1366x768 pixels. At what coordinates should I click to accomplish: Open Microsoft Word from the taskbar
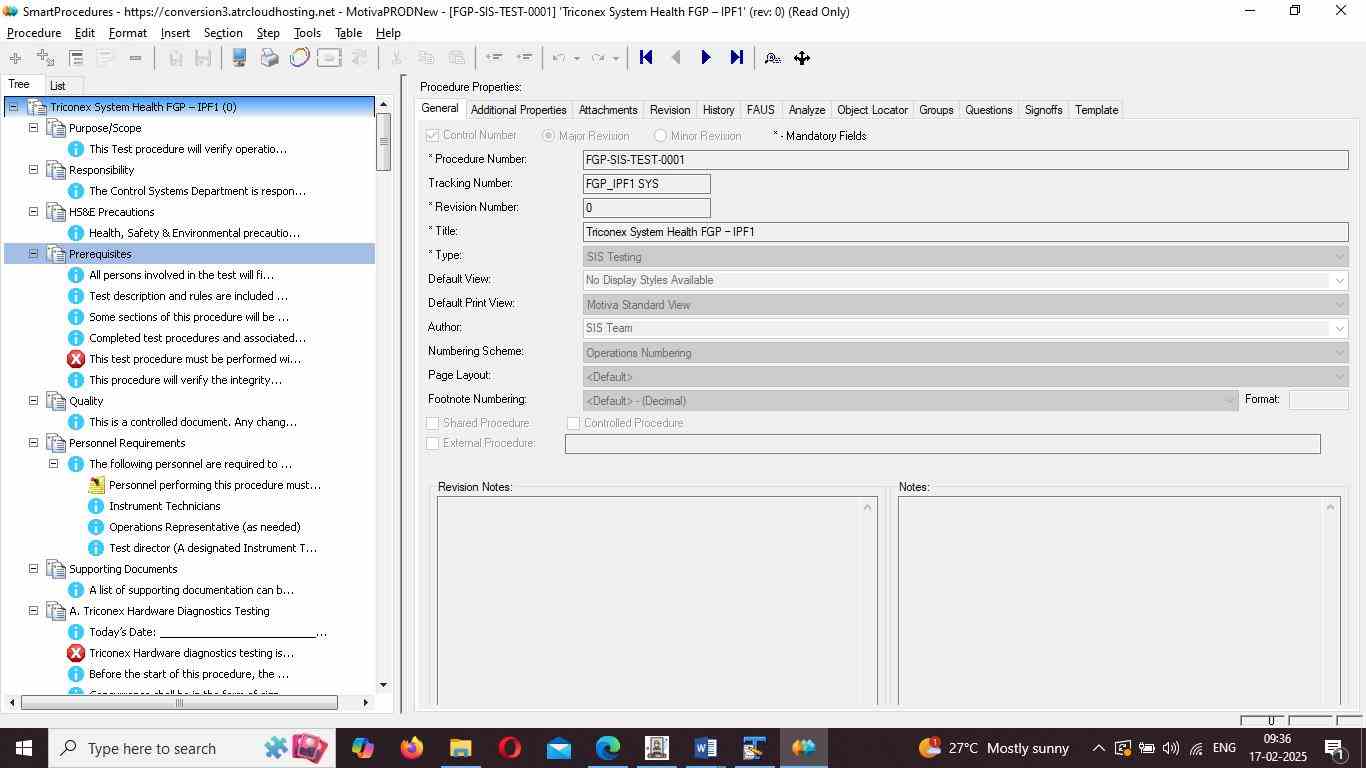(x=705, y=748)
